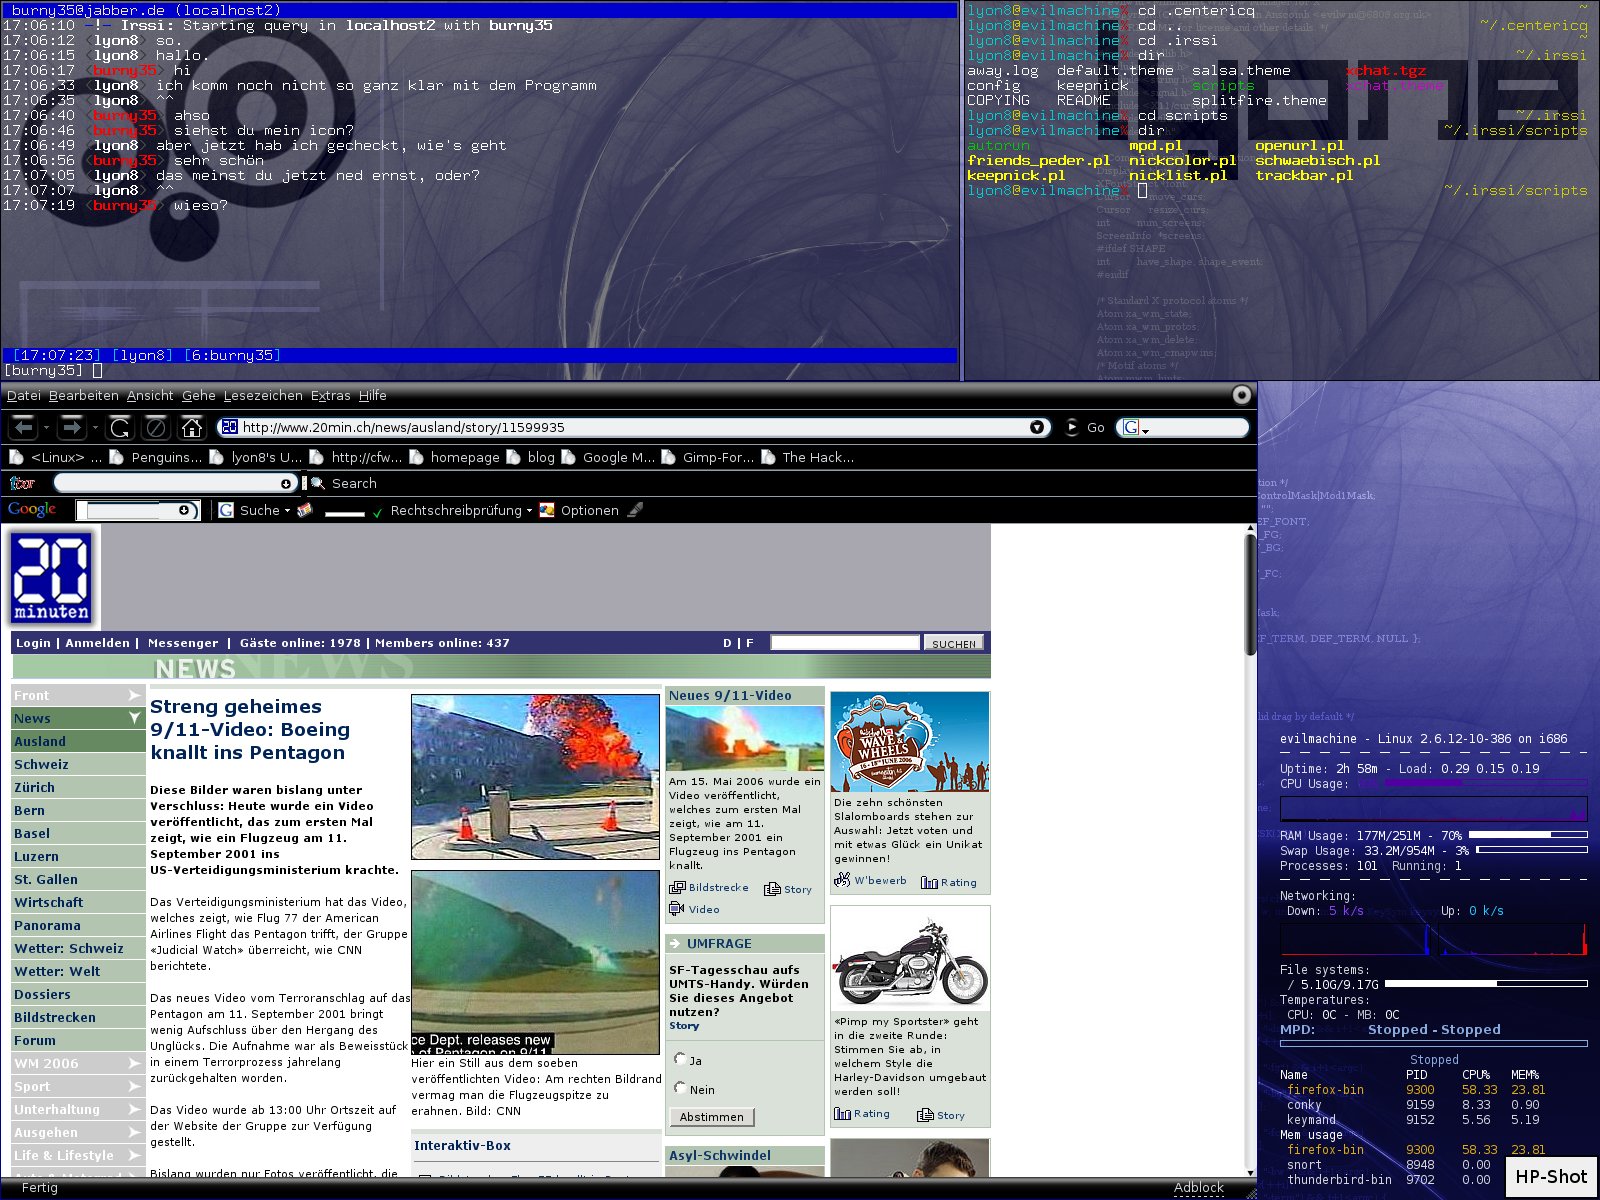The image size is (1600, 1200).
Task: Open the URL bar history dropdown
Action: tap(1037, 427)
